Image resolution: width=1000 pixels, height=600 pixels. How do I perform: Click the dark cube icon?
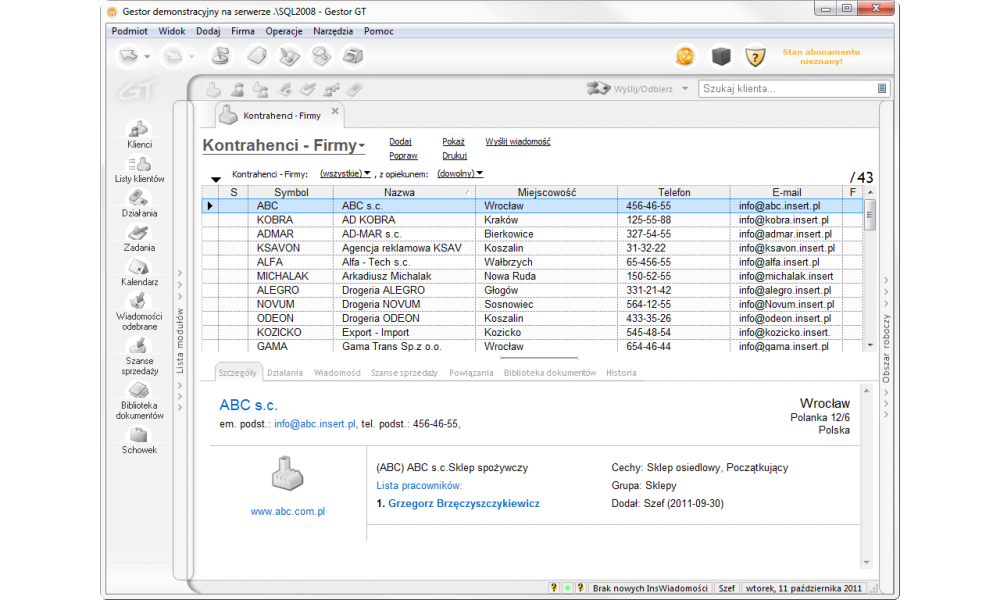[x=721, y=57]
